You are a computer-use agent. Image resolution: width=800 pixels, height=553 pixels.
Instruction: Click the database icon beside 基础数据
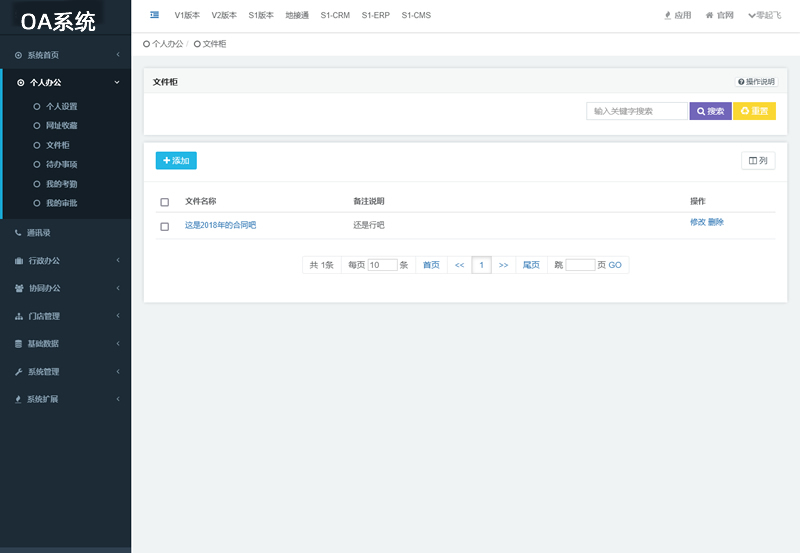pyautogui.click(x=18, y=344)
